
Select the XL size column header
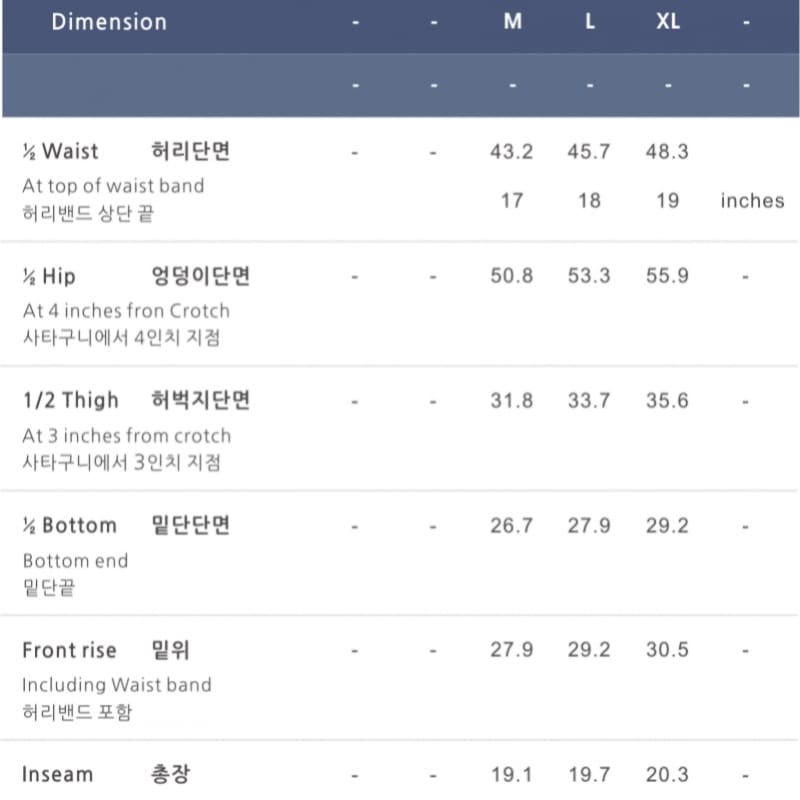point(668,22)
